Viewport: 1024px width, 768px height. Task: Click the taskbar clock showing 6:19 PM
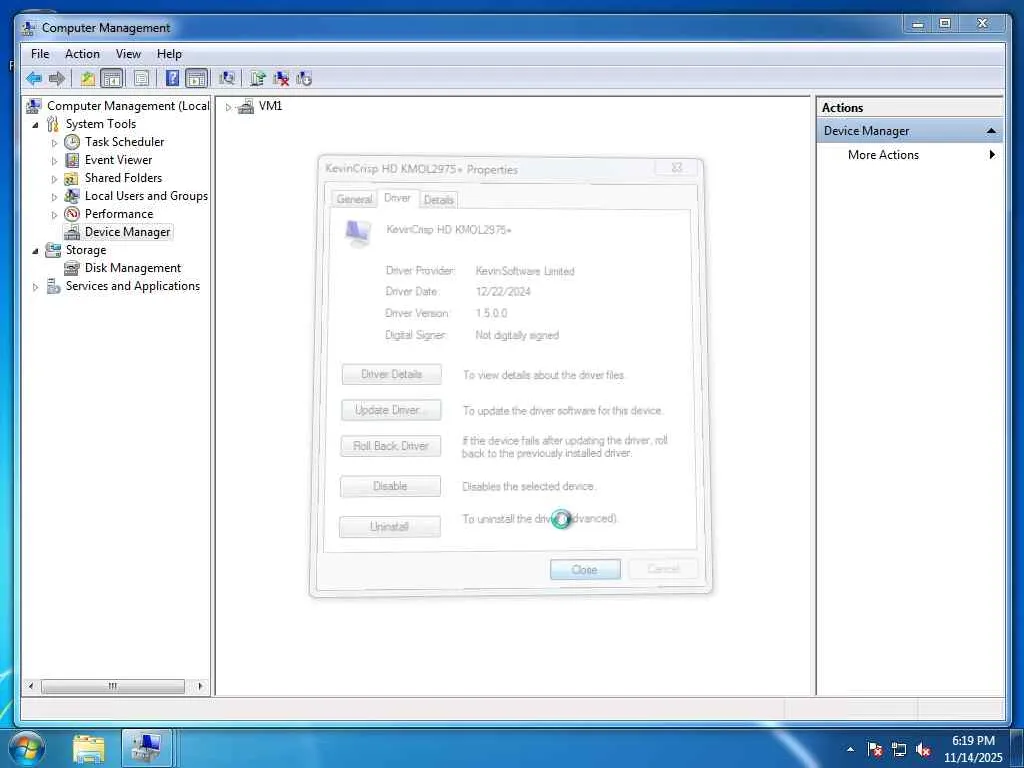(x=973, y=748)
